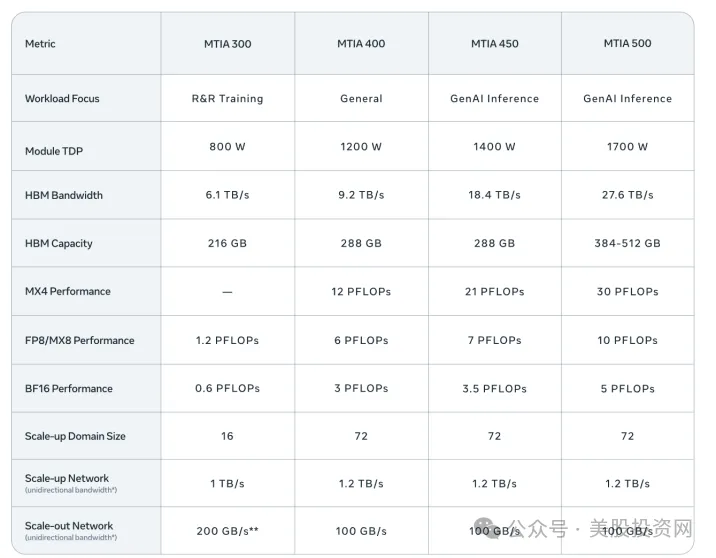Viewport: 716px width, 558px height.
Task: Select the Scale-up Domain Size label
Action: point(75,436)
